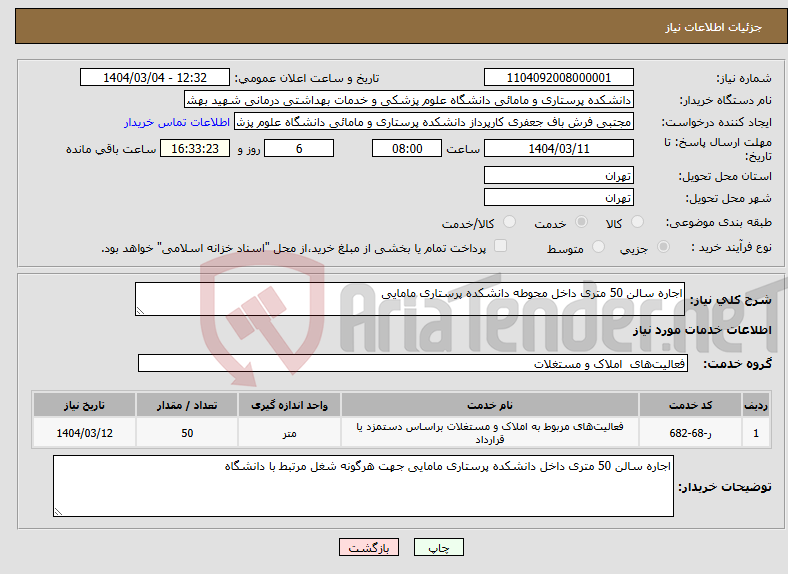This screenshot has width=788, height=574.
Task: Click the نام خدمت column header
Action: pos(490,405)
